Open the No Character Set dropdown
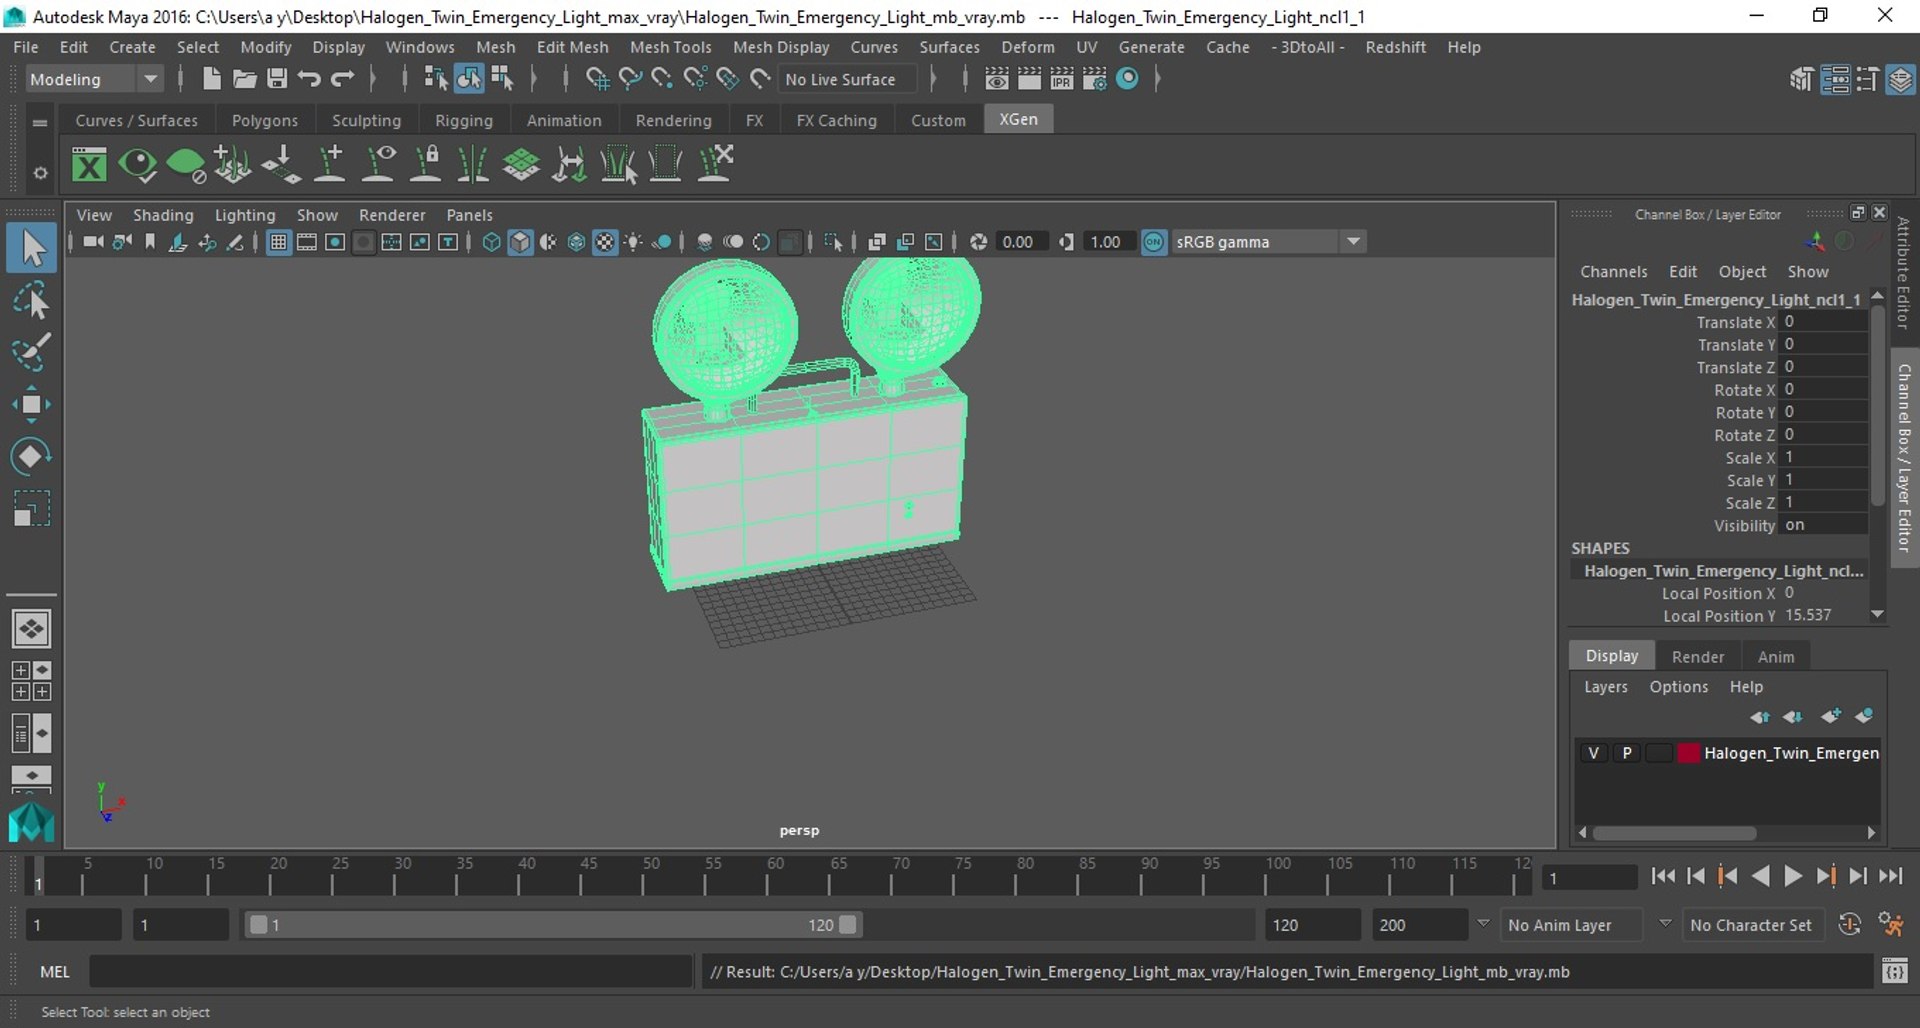This screenshot has height=1028, width=1920. (1752, 925)
